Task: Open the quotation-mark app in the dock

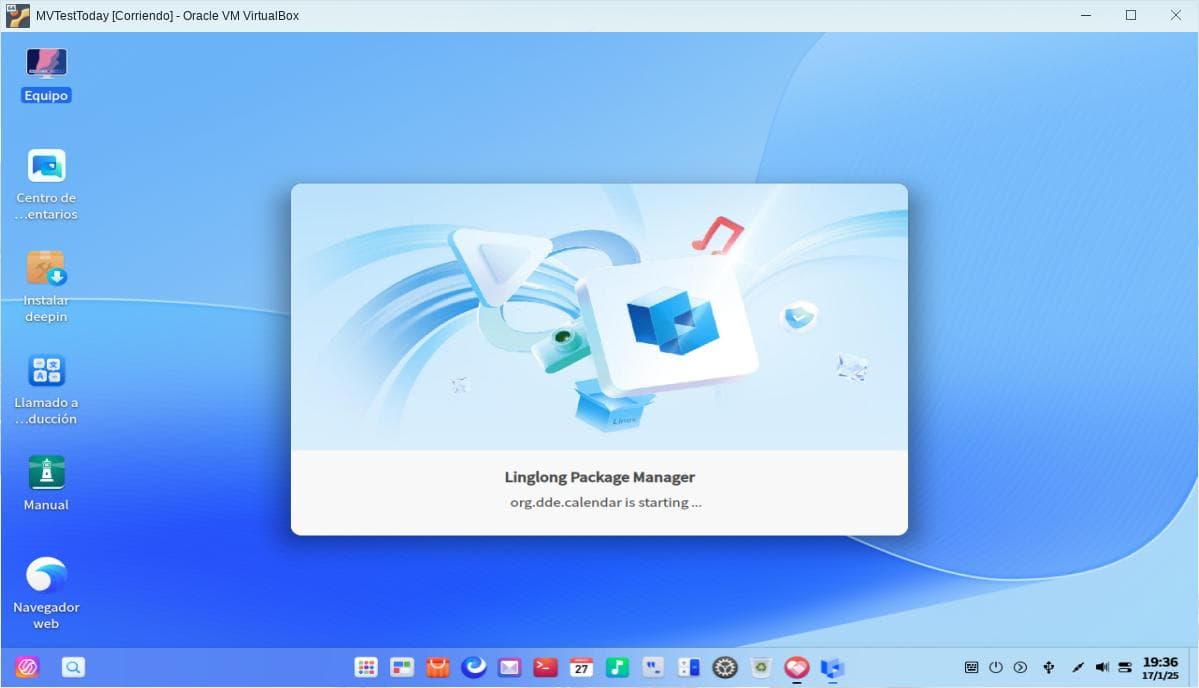Action: [653, 667]
